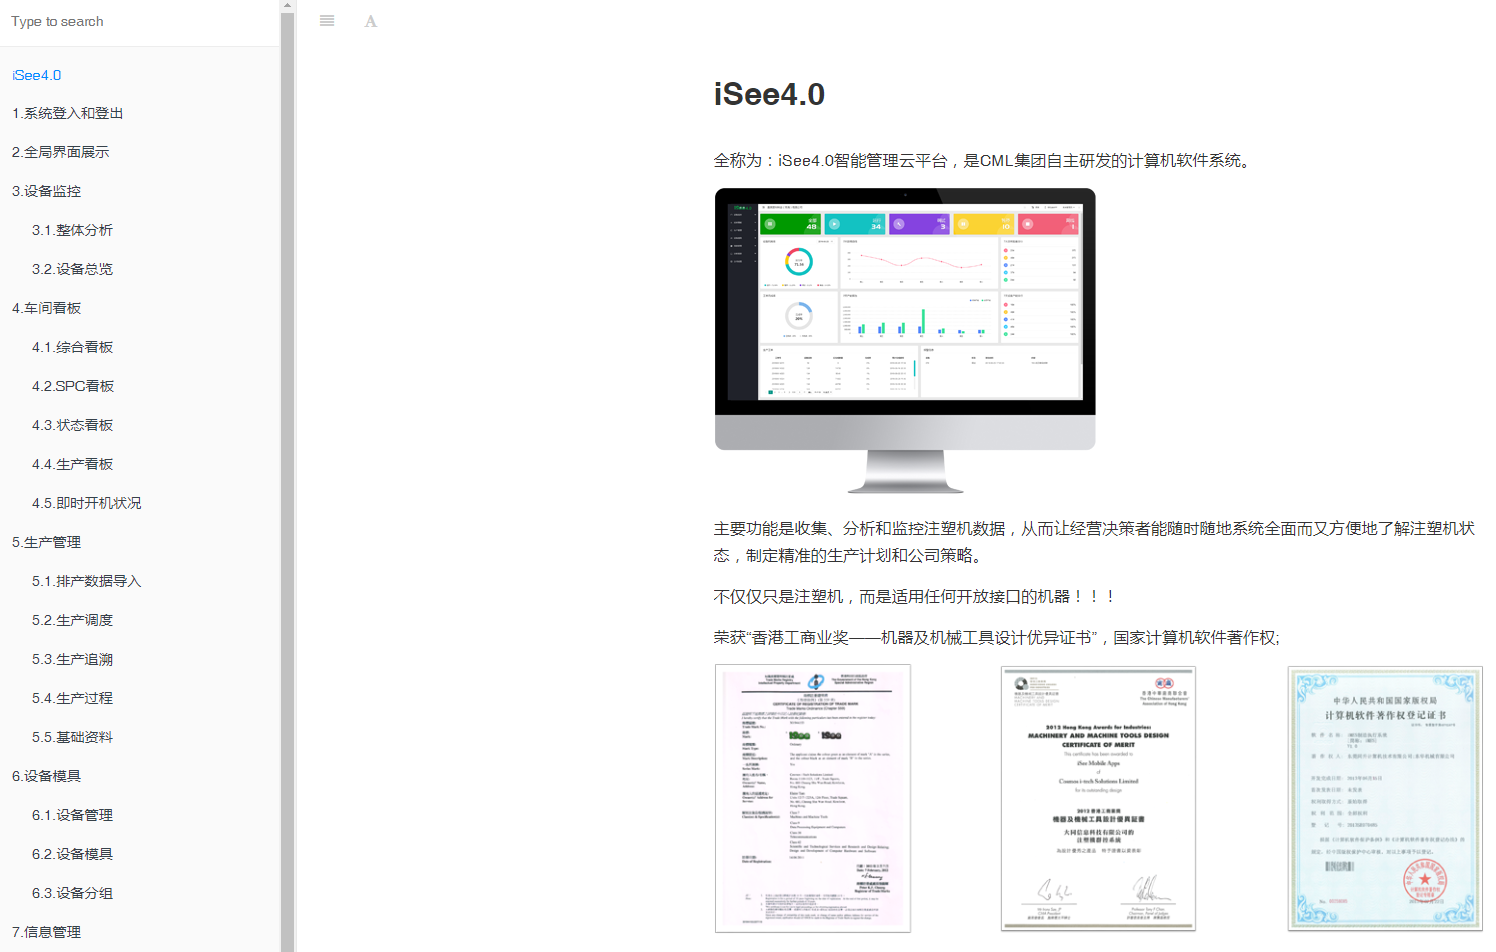Viewport: 1496px width, 952px height.
Task: Select 4.5.即时开机状况 in the sidebar
Action: pos(86,503)
